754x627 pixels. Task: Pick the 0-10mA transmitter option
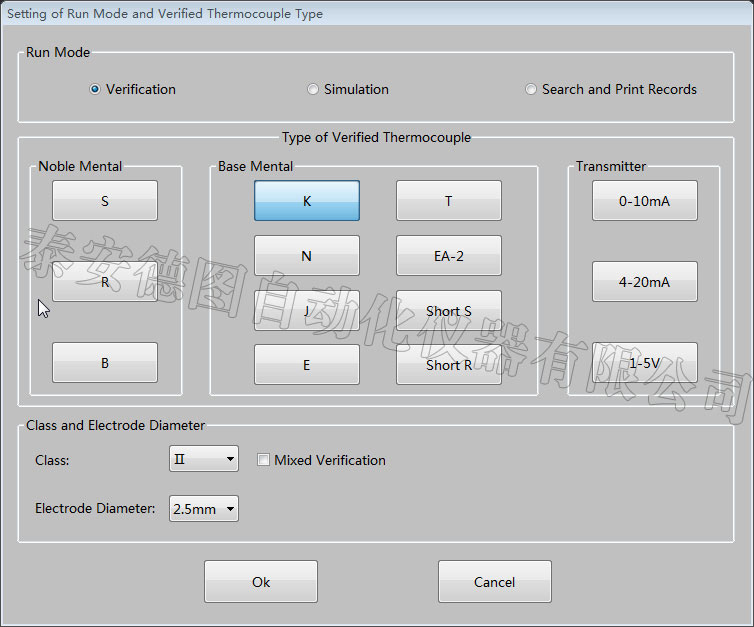pos(644,201)
